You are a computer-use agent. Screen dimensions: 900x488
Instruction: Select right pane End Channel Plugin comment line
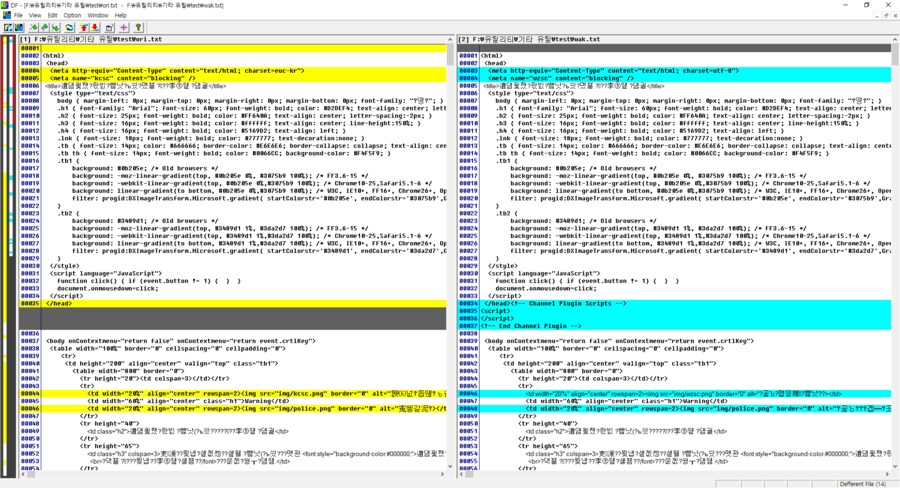[x=674, y=326]
